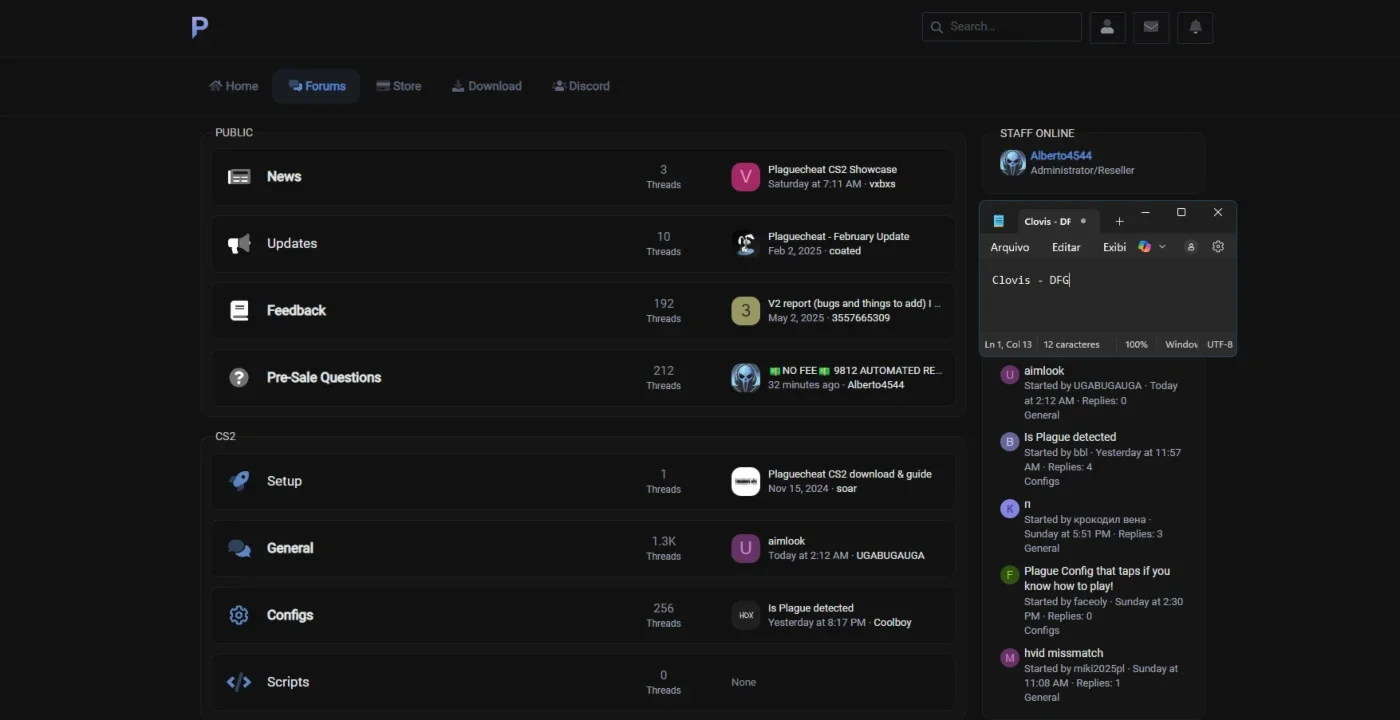Screen dimensions: 1400x720
Task: Add a new Notepad tab
Action: pyautogui.click(x=1119, y=221)
